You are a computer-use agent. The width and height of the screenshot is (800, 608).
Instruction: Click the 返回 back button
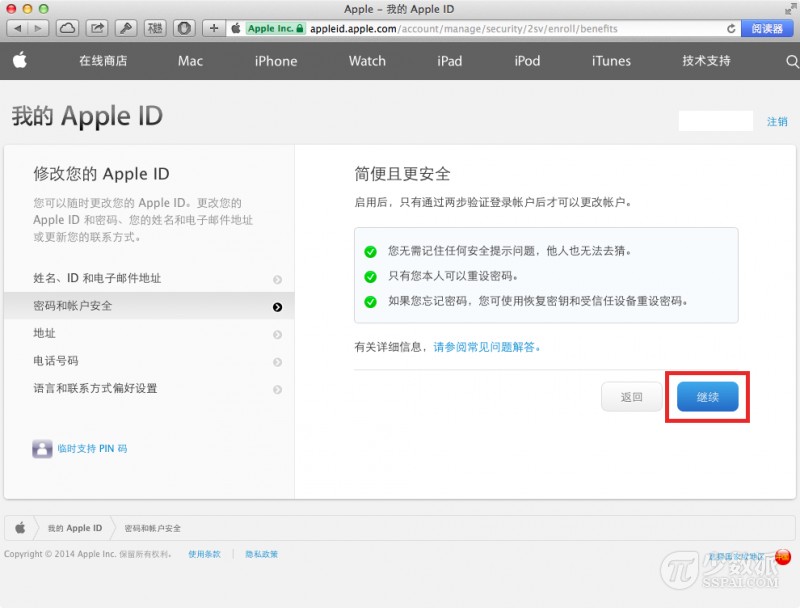[x=632, y=397]
